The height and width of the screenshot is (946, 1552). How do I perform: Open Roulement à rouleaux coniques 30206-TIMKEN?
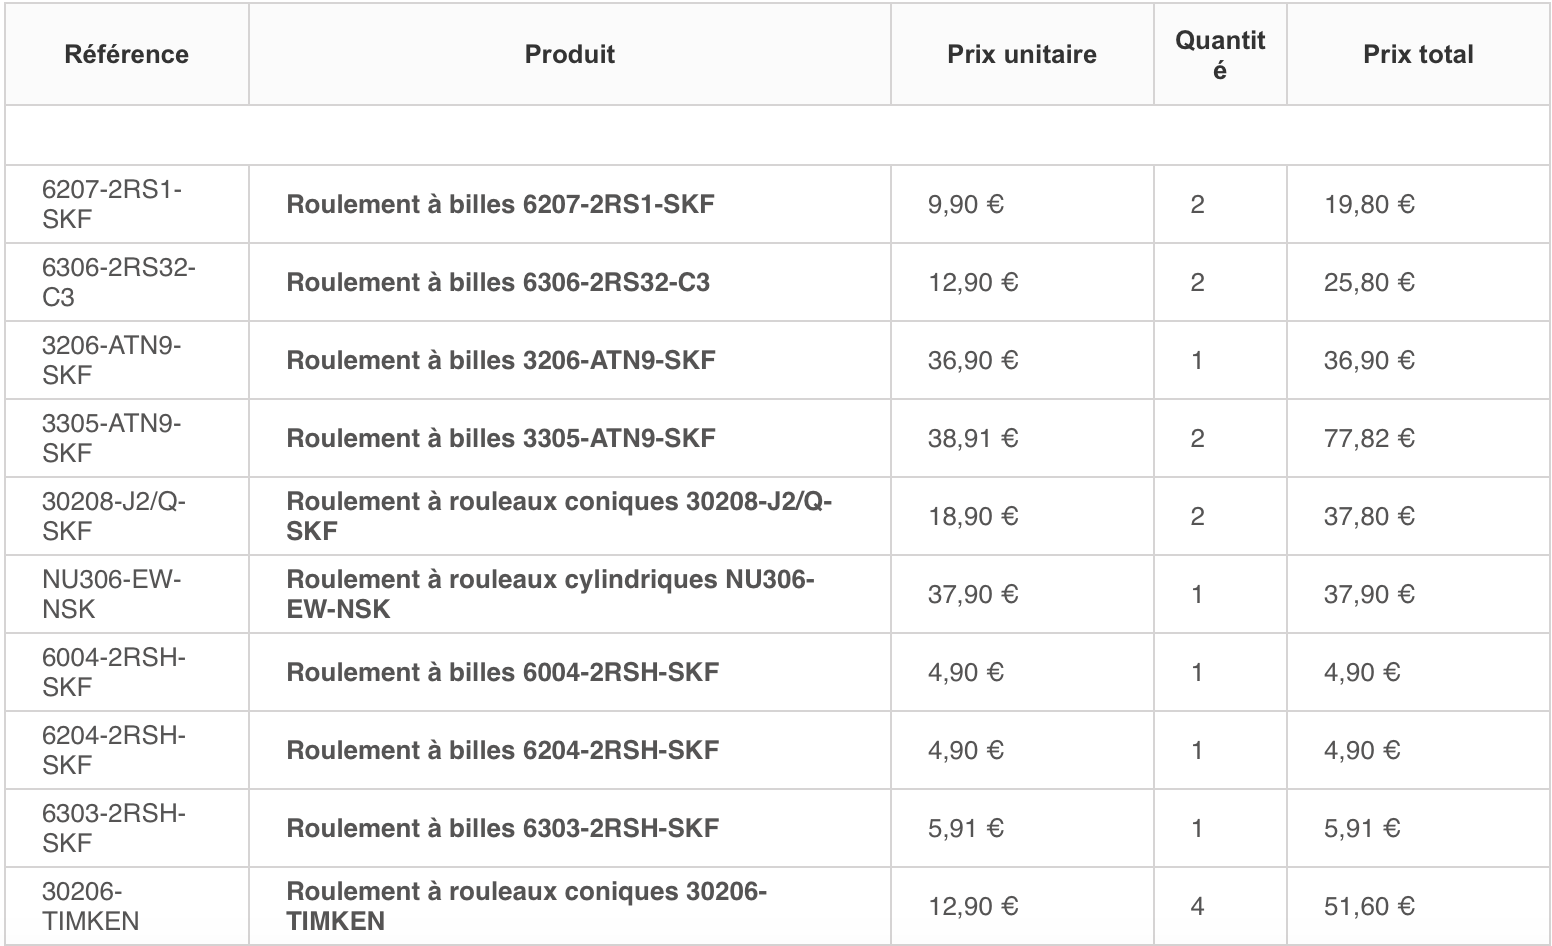pos(527,906)
